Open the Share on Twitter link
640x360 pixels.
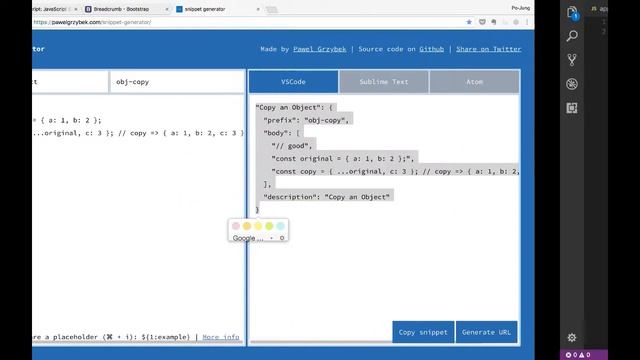pyautogui.click(x=489, y=49)
